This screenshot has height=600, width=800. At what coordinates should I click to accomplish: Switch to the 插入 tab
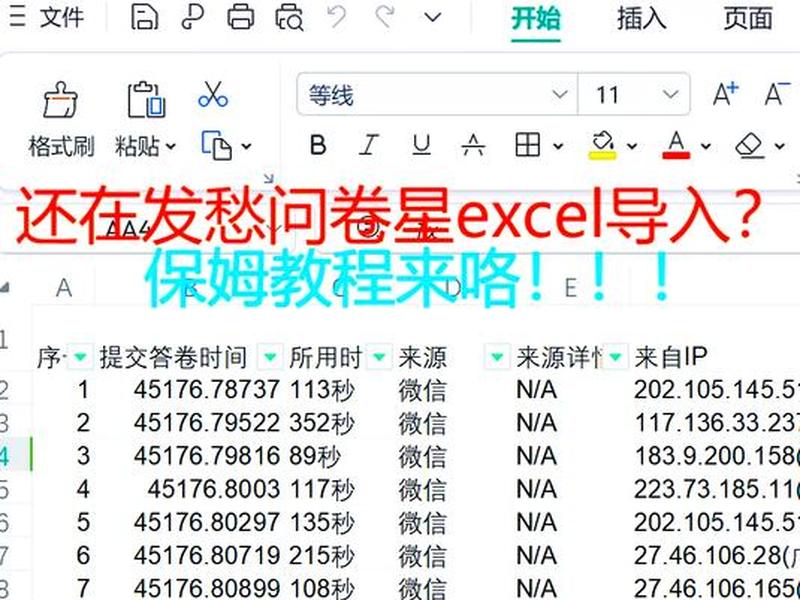[641, 19]
